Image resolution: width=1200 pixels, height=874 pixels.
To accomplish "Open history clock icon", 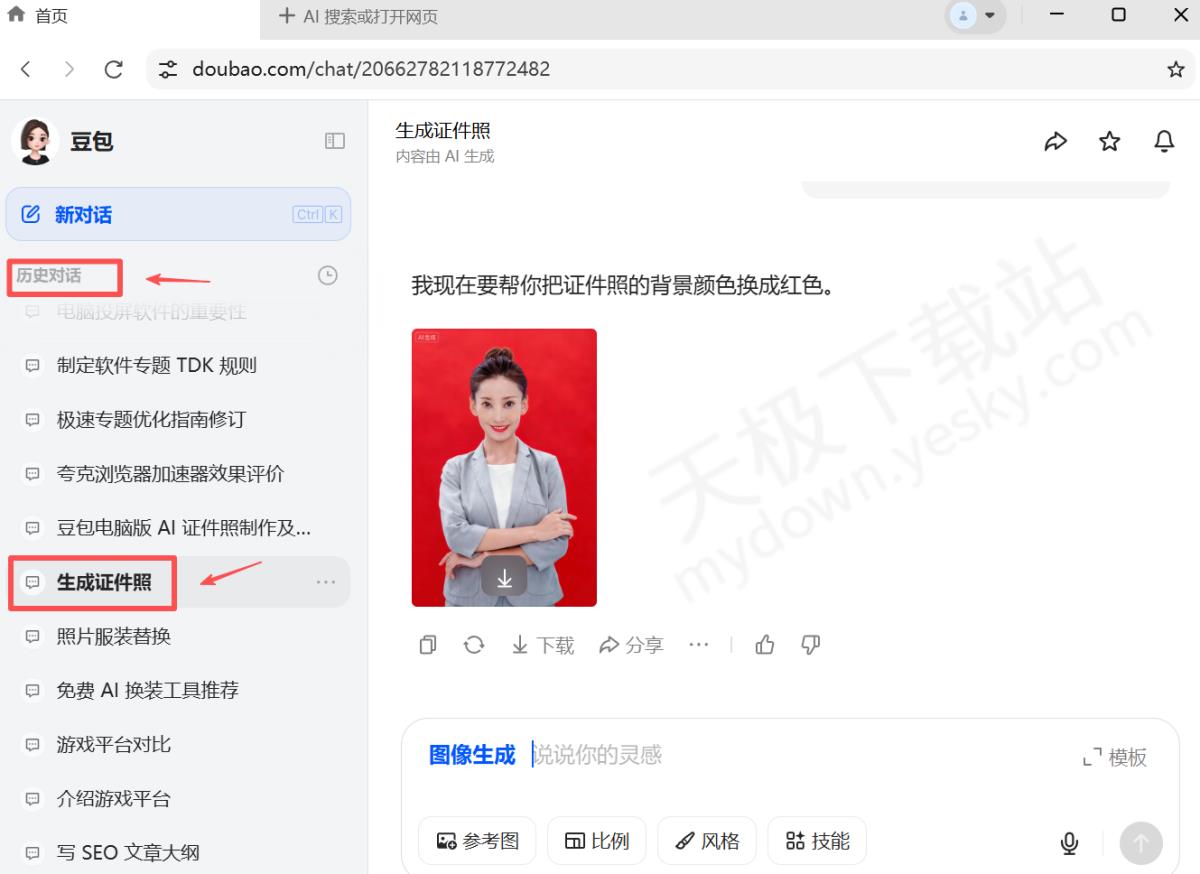I will [x=327, y=275].
